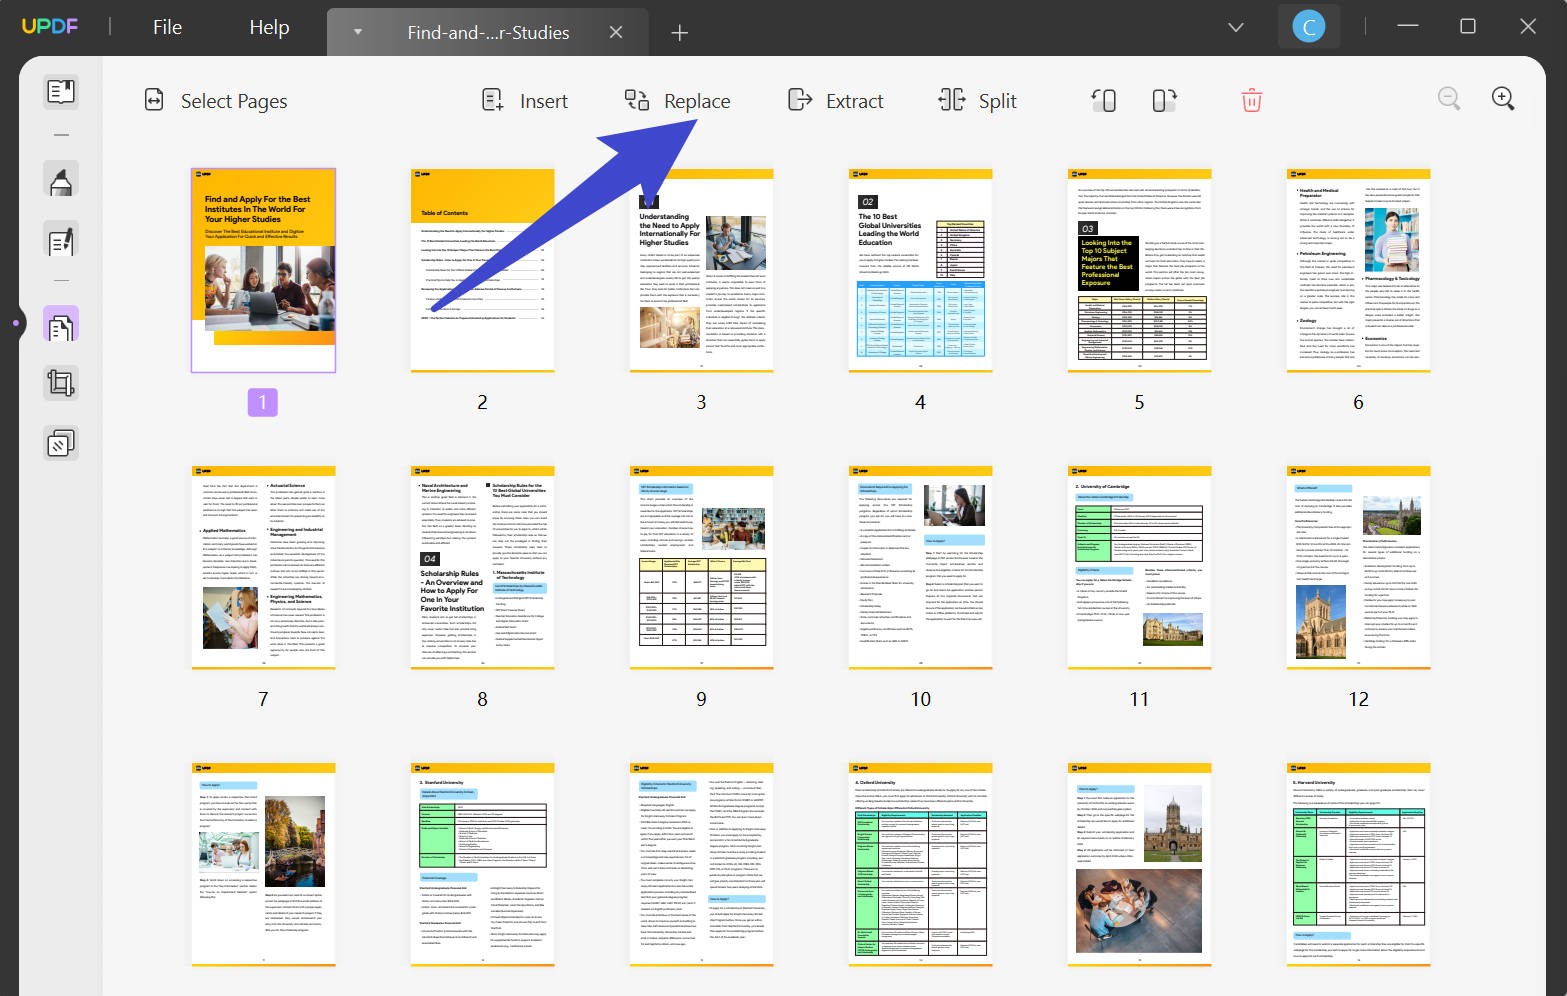Open the Crop Pages tool
Viewport: 1567px width, 996px height.
coord(60,382)
